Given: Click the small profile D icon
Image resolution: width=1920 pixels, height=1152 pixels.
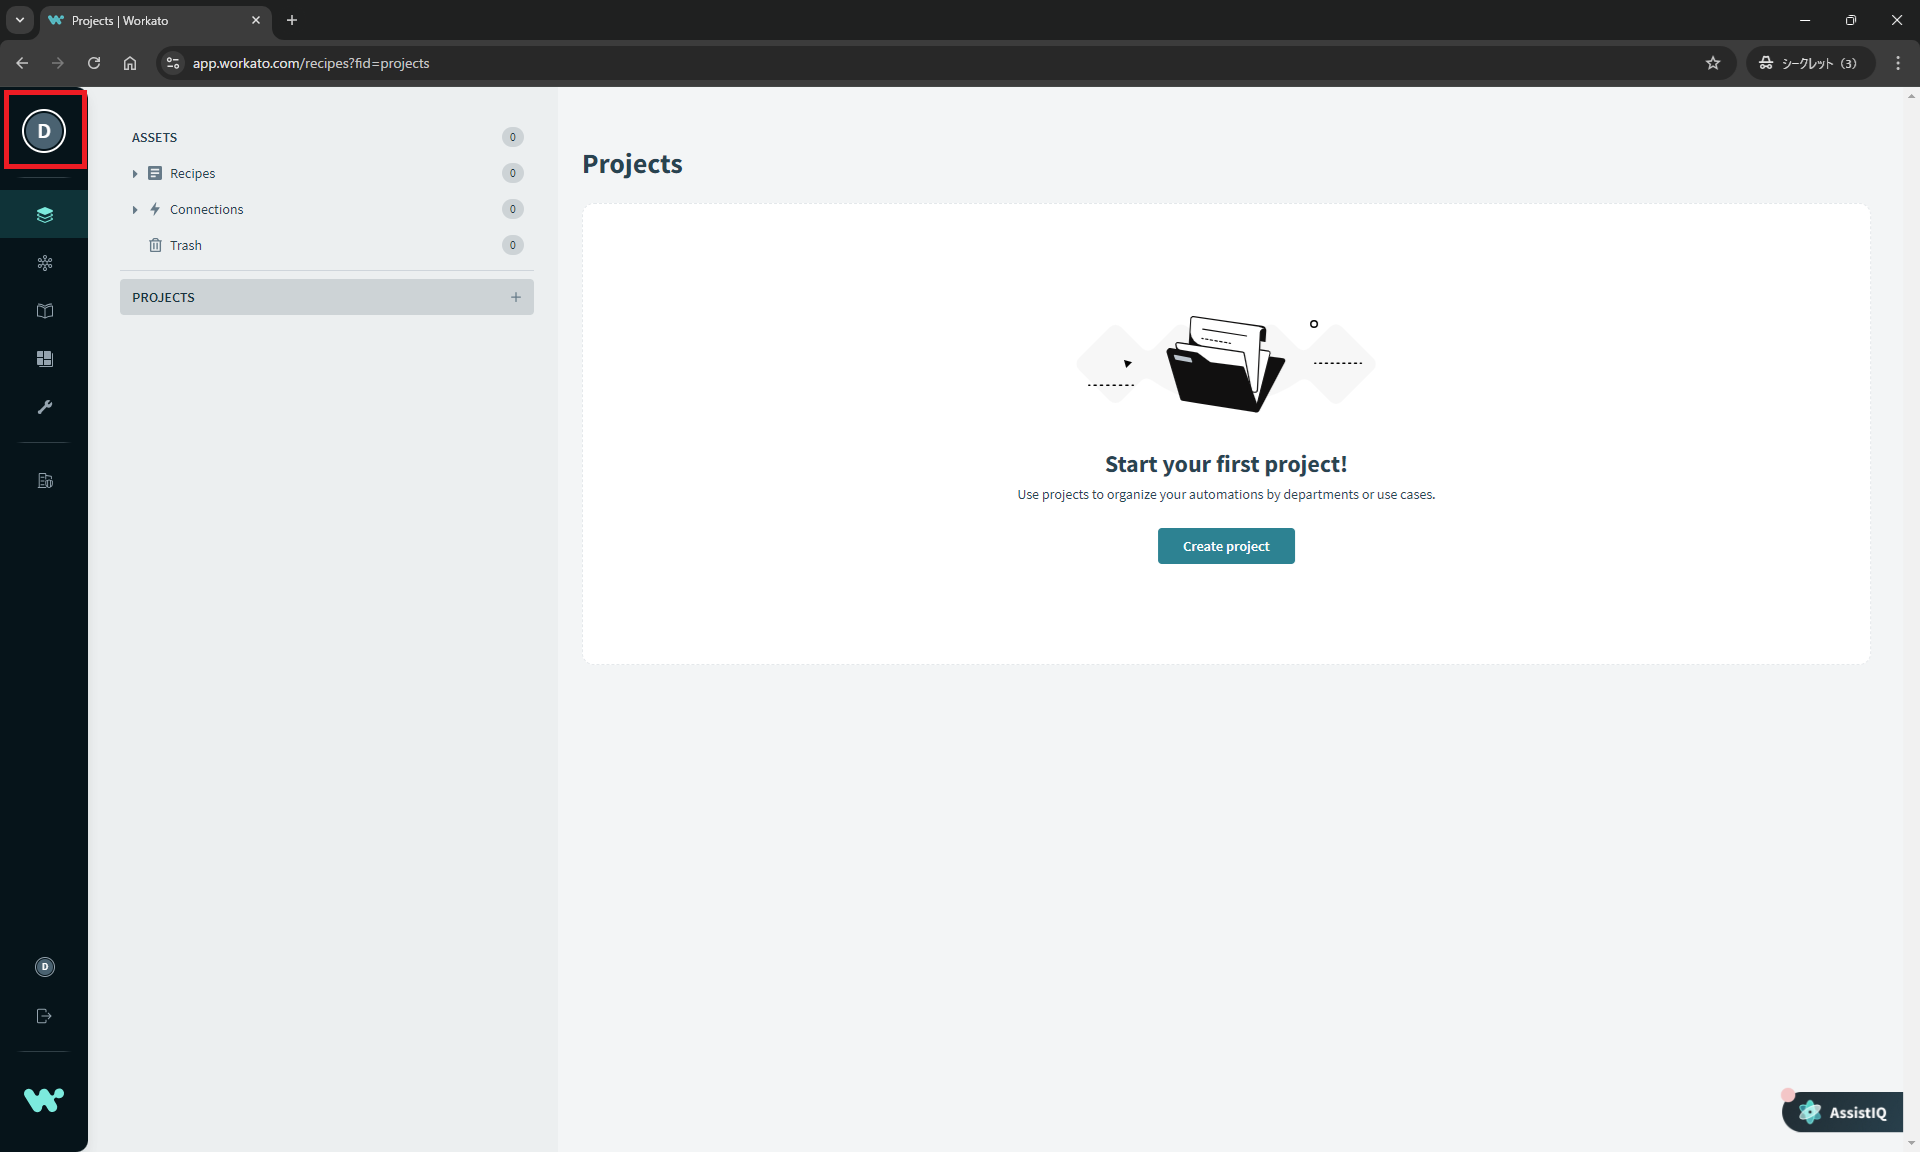Looking at the screenshot, I should pos(44,967).
